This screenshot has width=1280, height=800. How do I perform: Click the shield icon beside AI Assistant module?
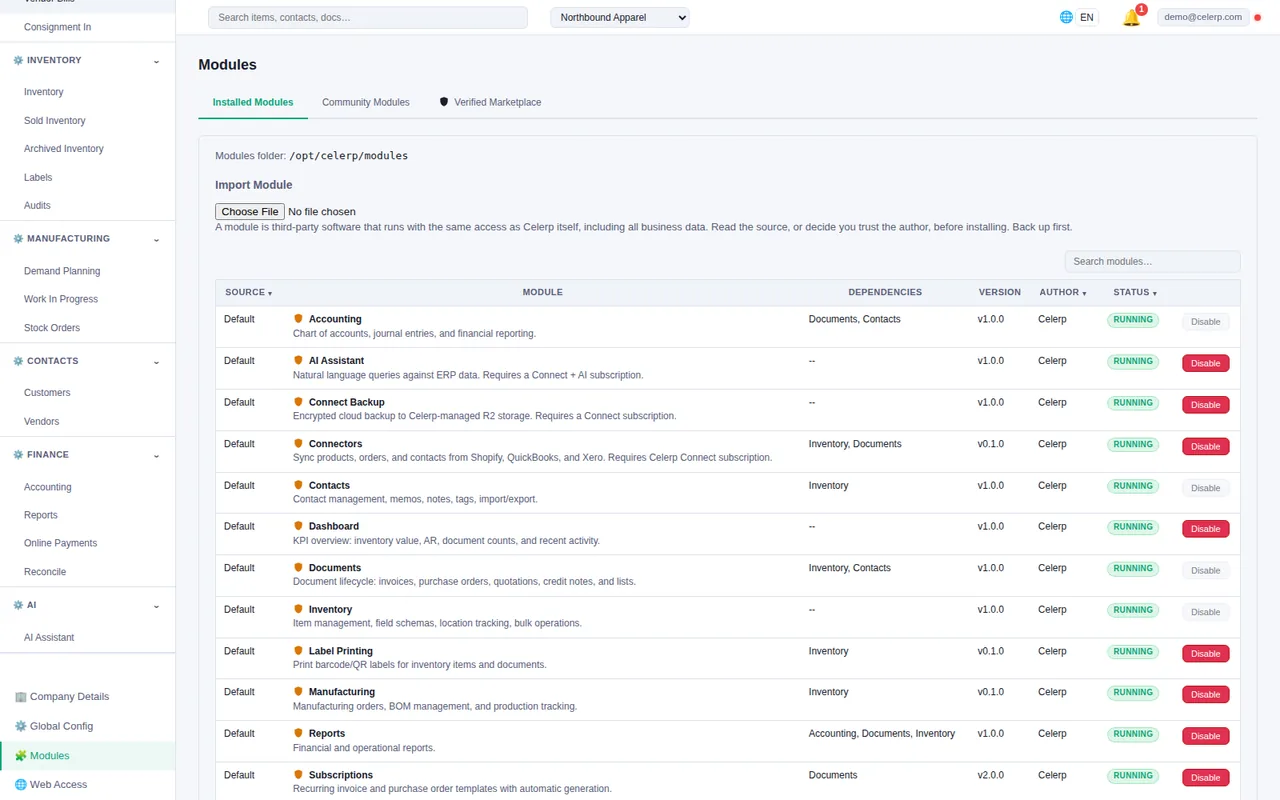[x=298, y=360]
